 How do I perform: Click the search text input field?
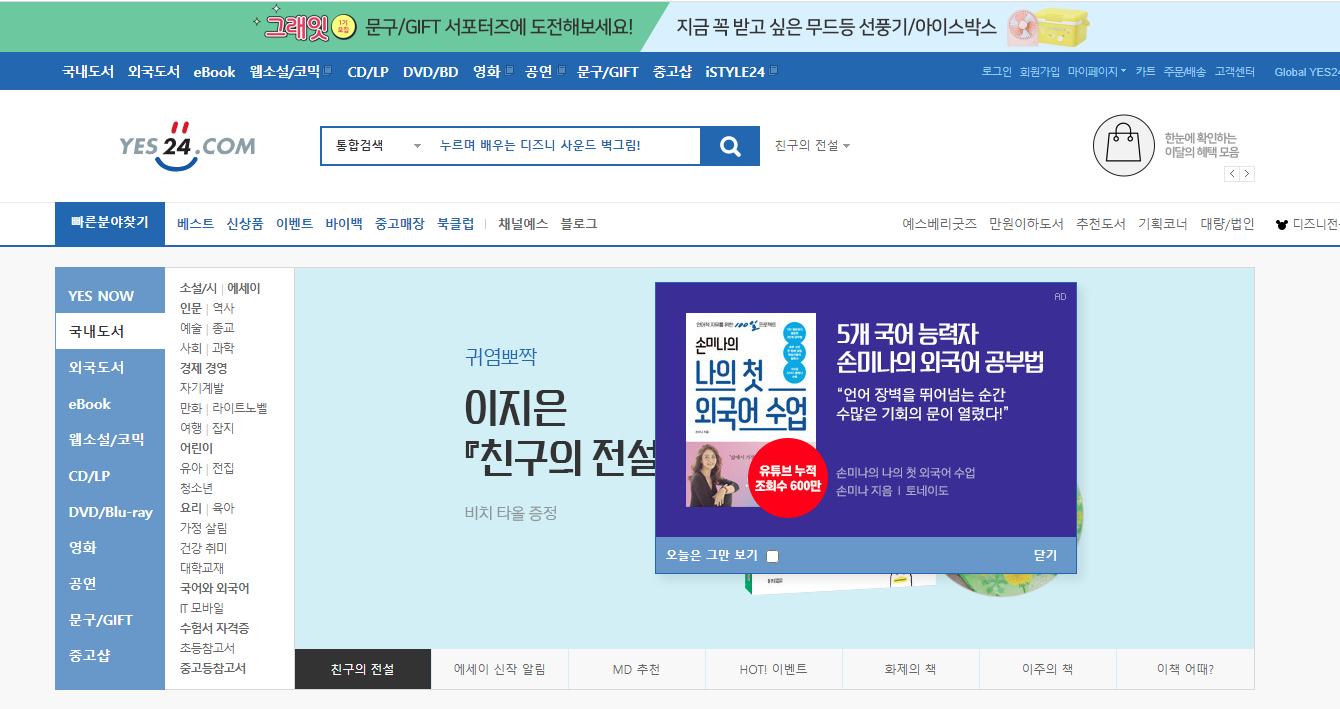click(x=565, y=146)
